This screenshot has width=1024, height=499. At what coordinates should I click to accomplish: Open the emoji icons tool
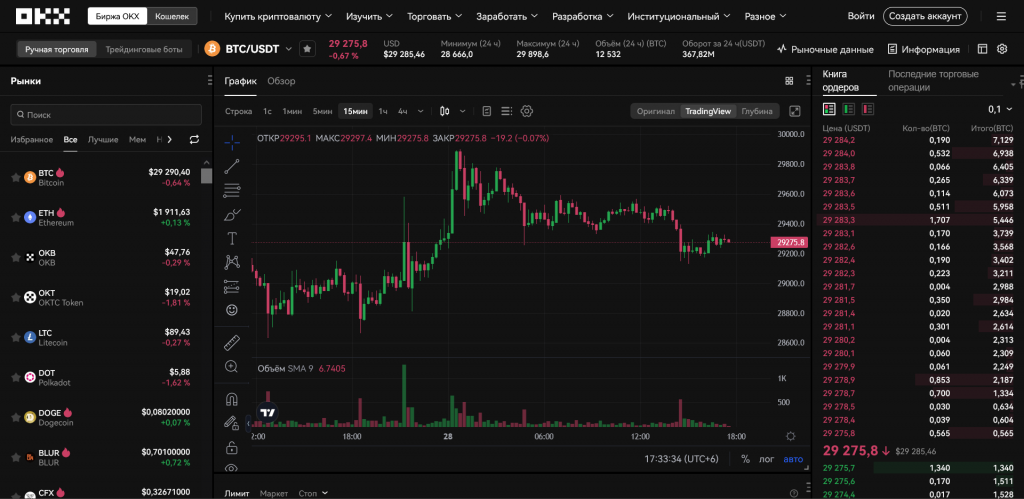pyautogui.click(x=232, y=310)
